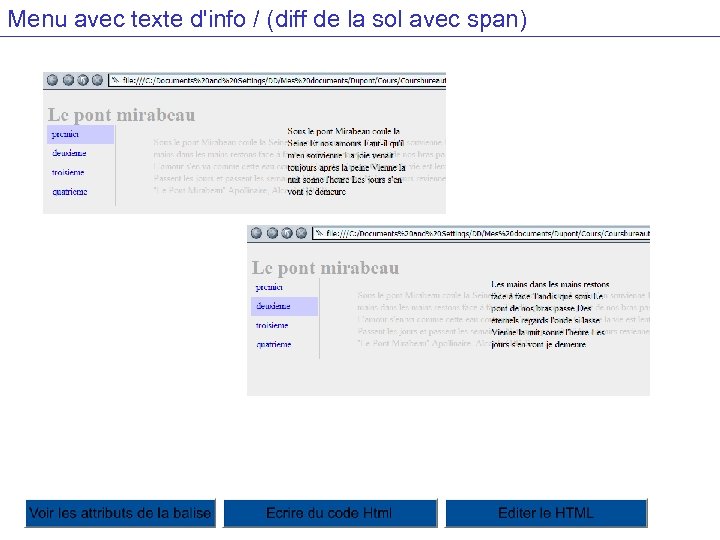Click Back button in upper browser screenshot
720x540 pixels.
(x=52, y=80)
